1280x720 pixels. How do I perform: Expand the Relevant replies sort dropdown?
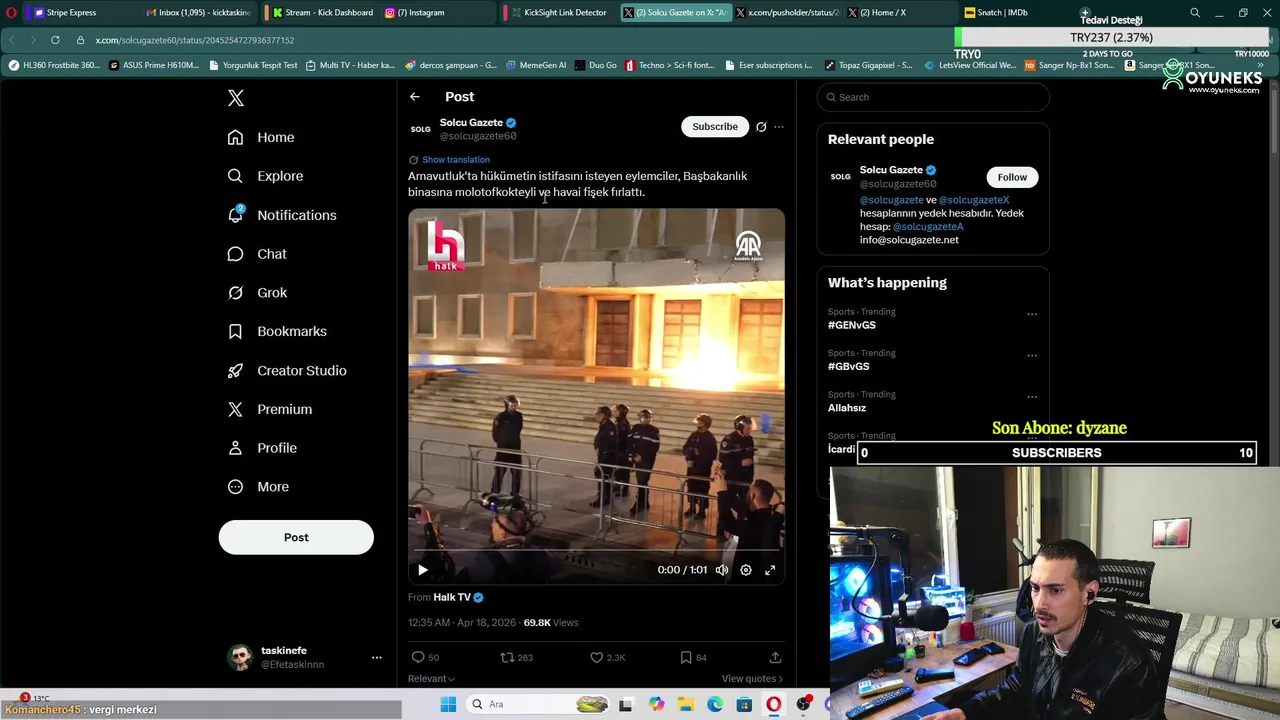tap(431, 679)
